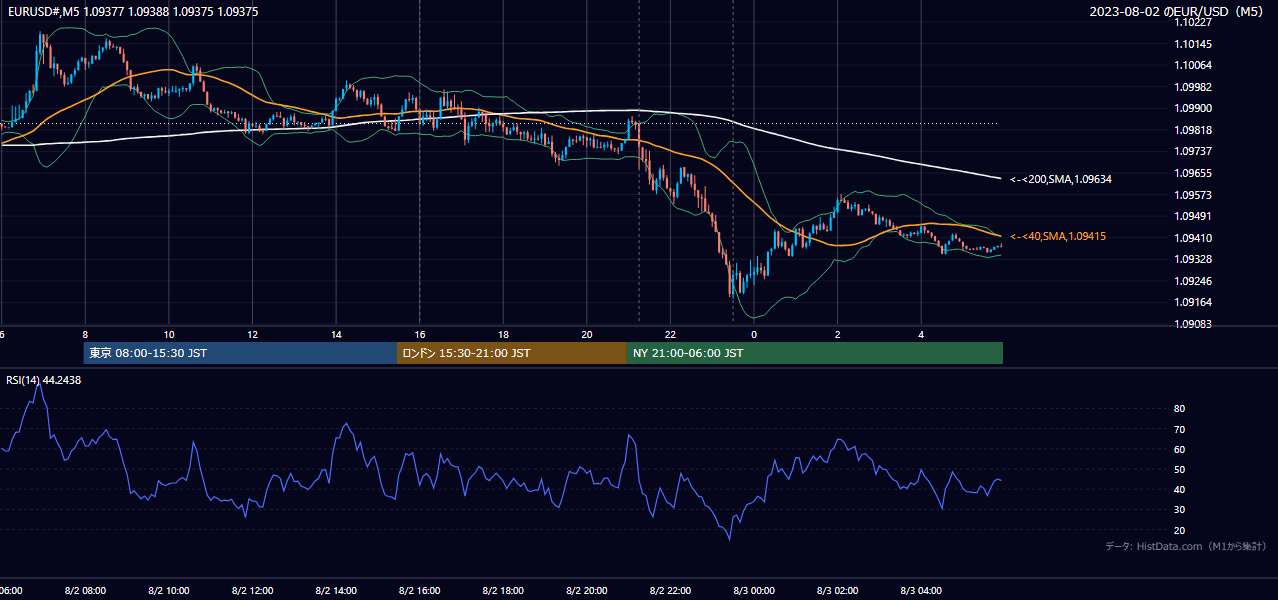
Task: Click price level 1.09900 on axis
Action: coord(1192,108)
